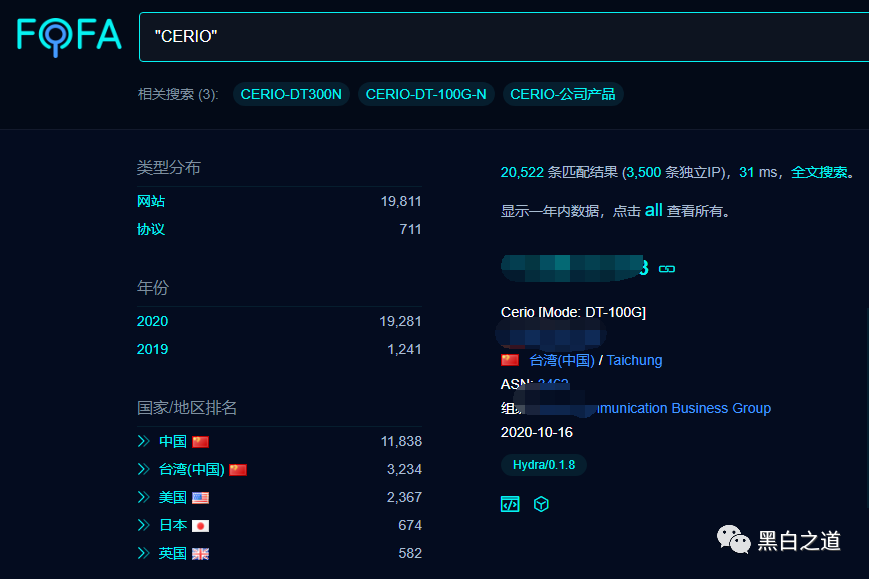
Task: Click the 582 count for 英国
Action: [x=410, y=553]
